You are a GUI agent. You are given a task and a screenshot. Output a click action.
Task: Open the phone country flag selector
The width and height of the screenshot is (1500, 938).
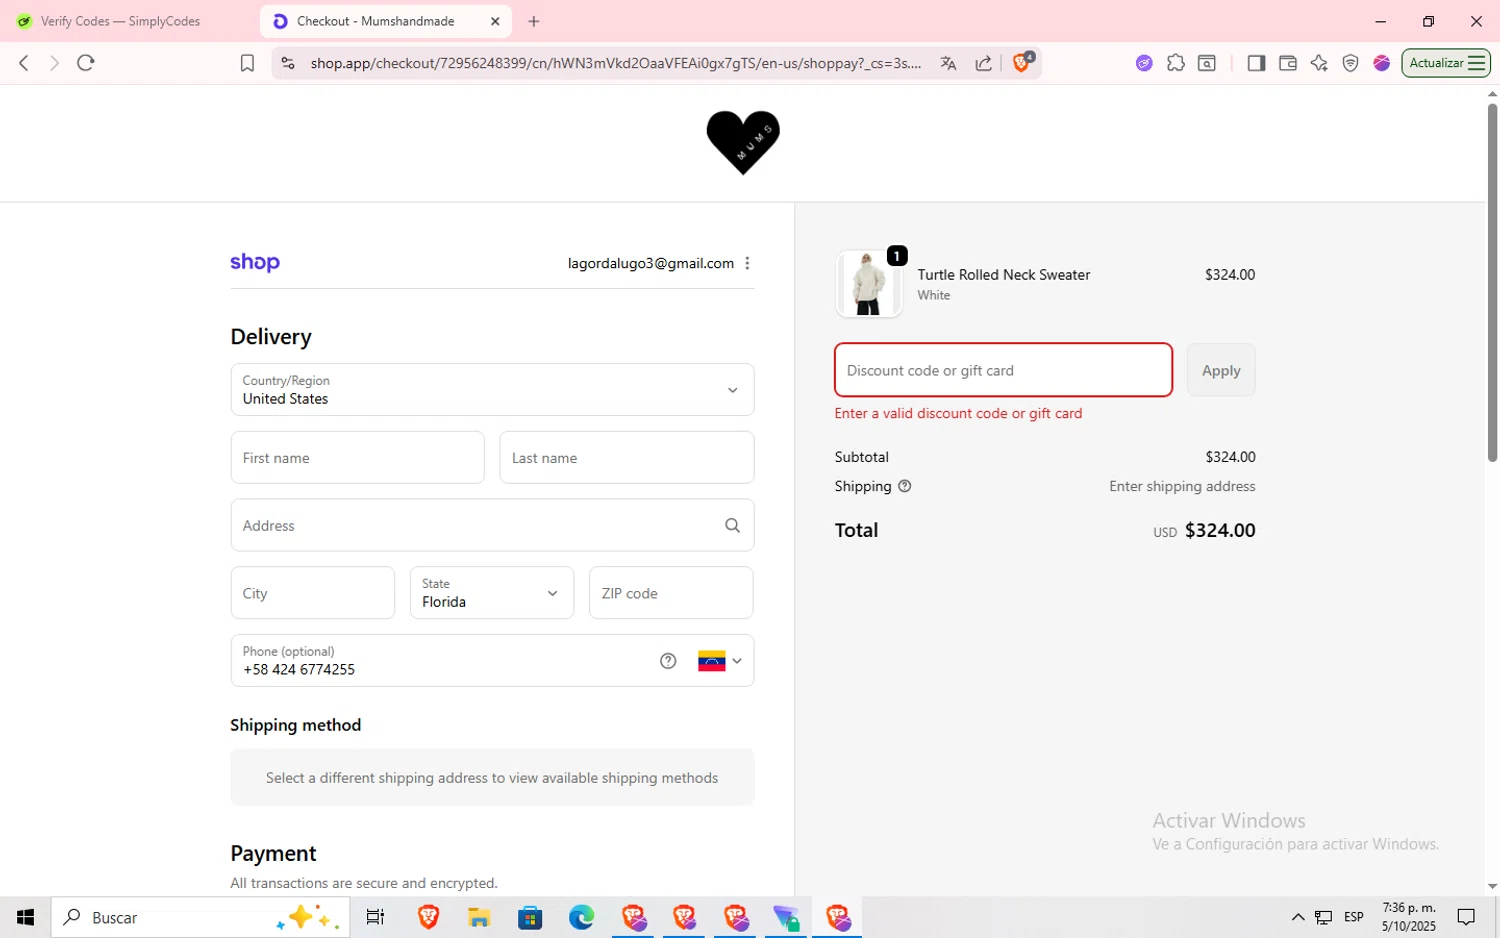tap(720, 661)
